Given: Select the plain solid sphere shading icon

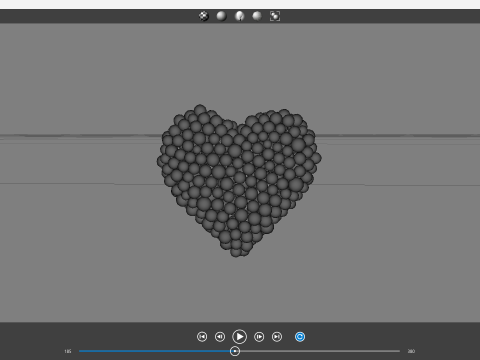Looking at the screenshot, I should (221, 16).
